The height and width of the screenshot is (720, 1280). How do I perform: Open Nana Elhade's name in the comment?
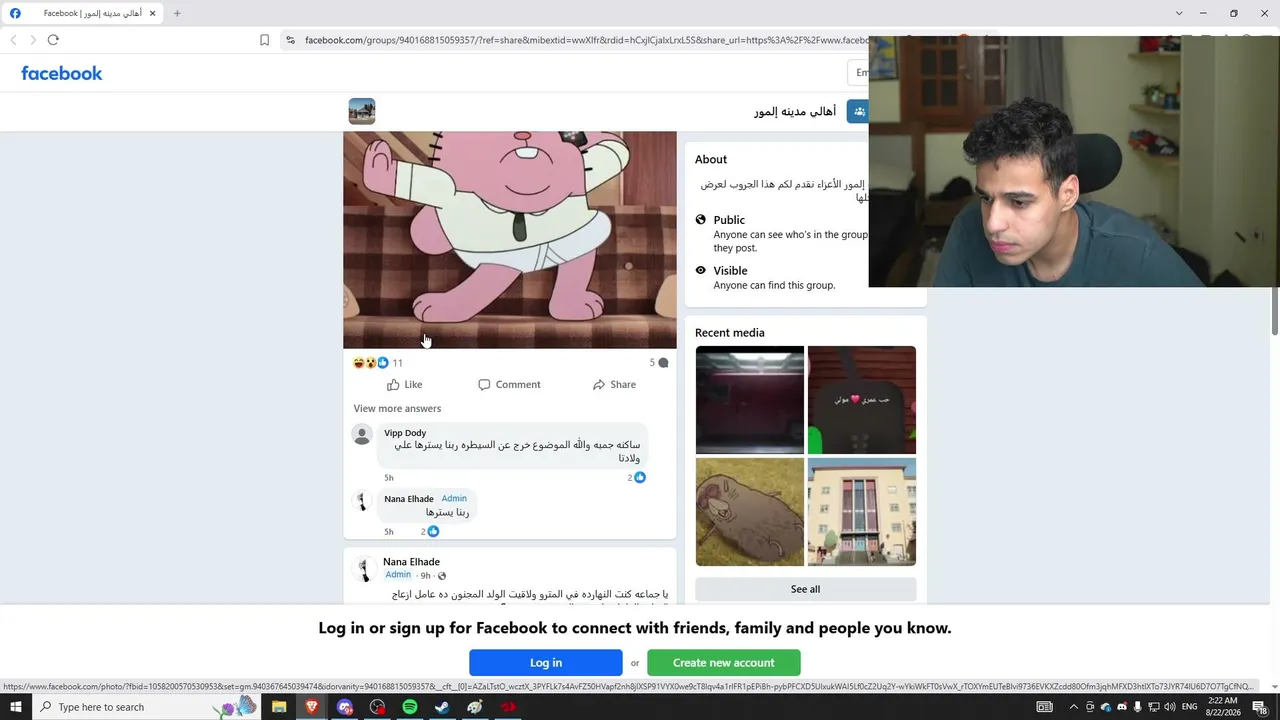(409, 499)
